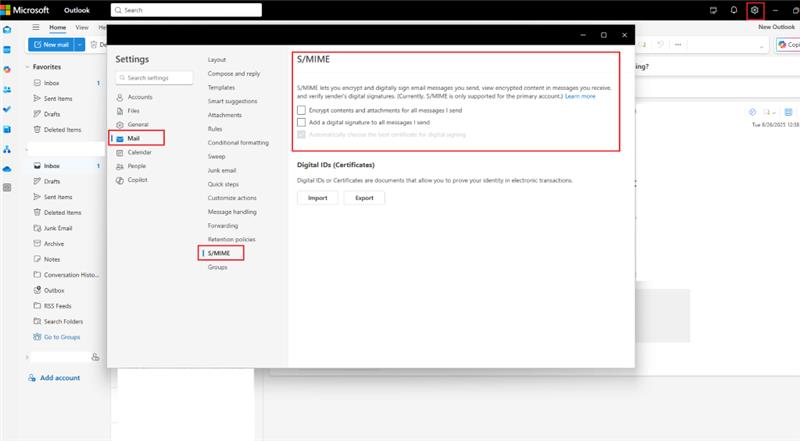The width and height of the screenshot is (800, 441).
Task: Click the New mail button
Action: pos(52,45)
